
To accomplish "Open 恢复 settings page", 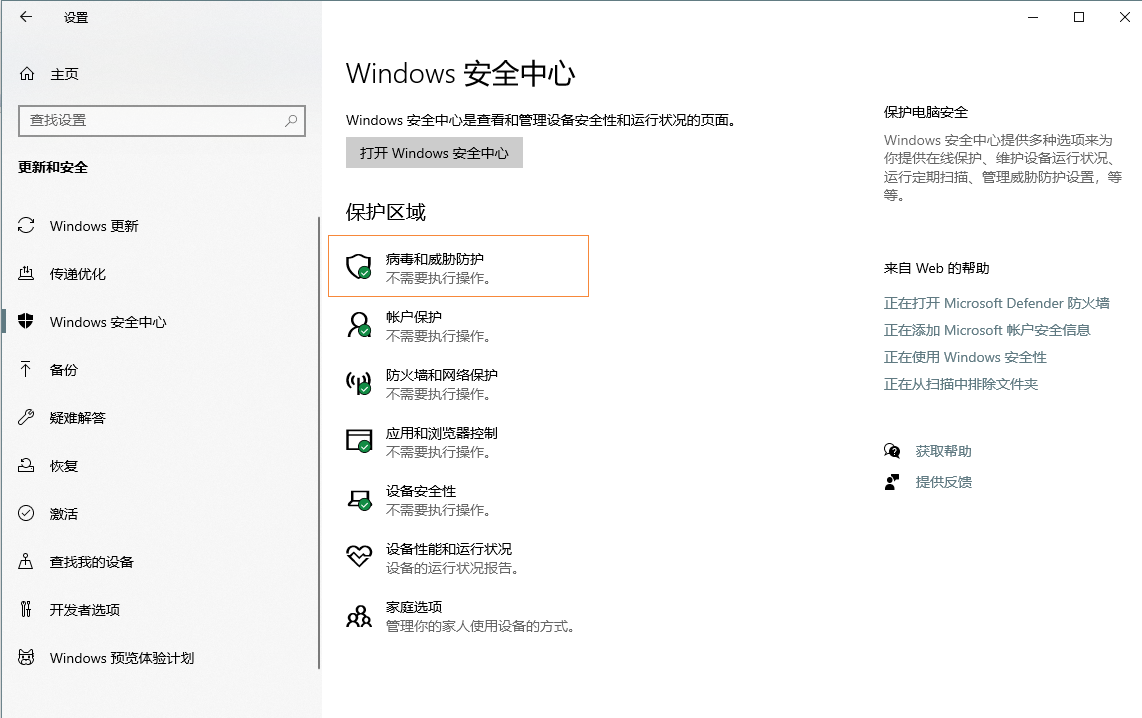I will (63, 465).
